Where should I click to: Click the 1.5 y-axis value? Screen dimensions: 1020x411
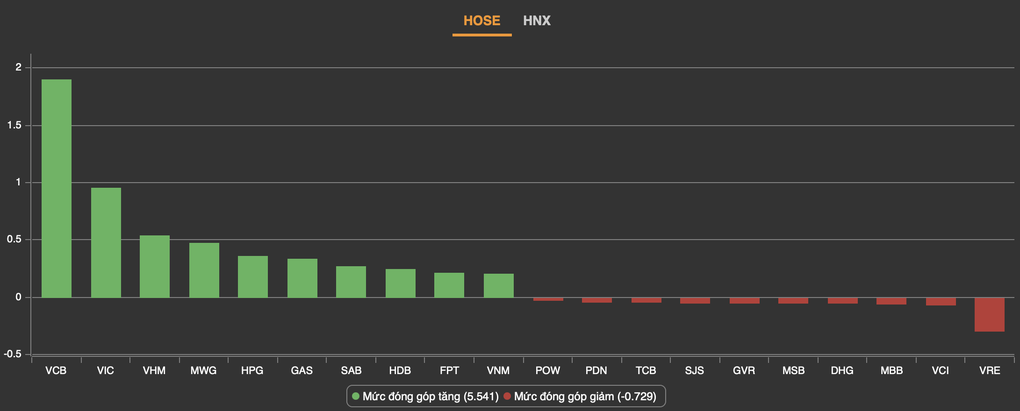point(14,125)
